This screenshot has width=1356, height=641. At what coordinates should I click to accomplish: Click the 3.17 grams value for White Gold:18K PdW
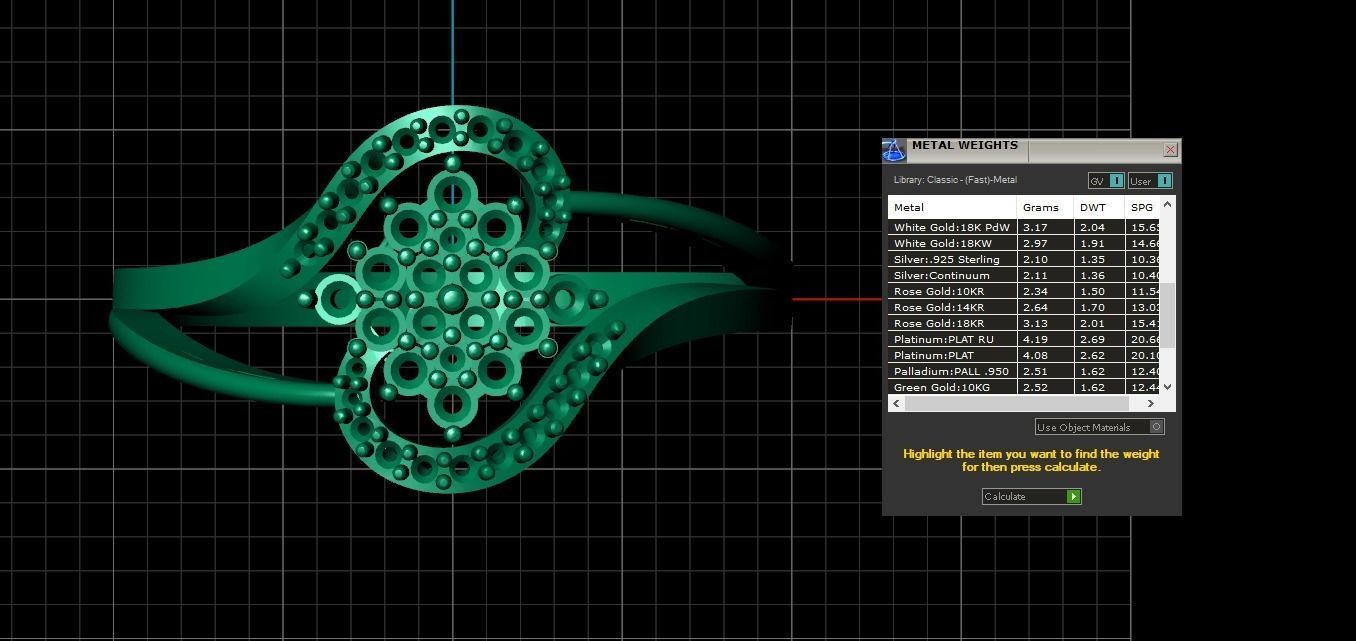[1035, 227]
